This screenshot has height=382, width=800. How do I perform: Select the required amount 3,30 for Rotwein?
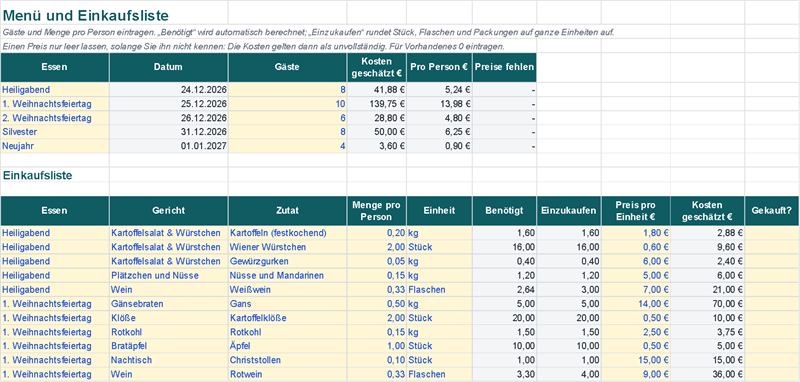tap(504, 374)
